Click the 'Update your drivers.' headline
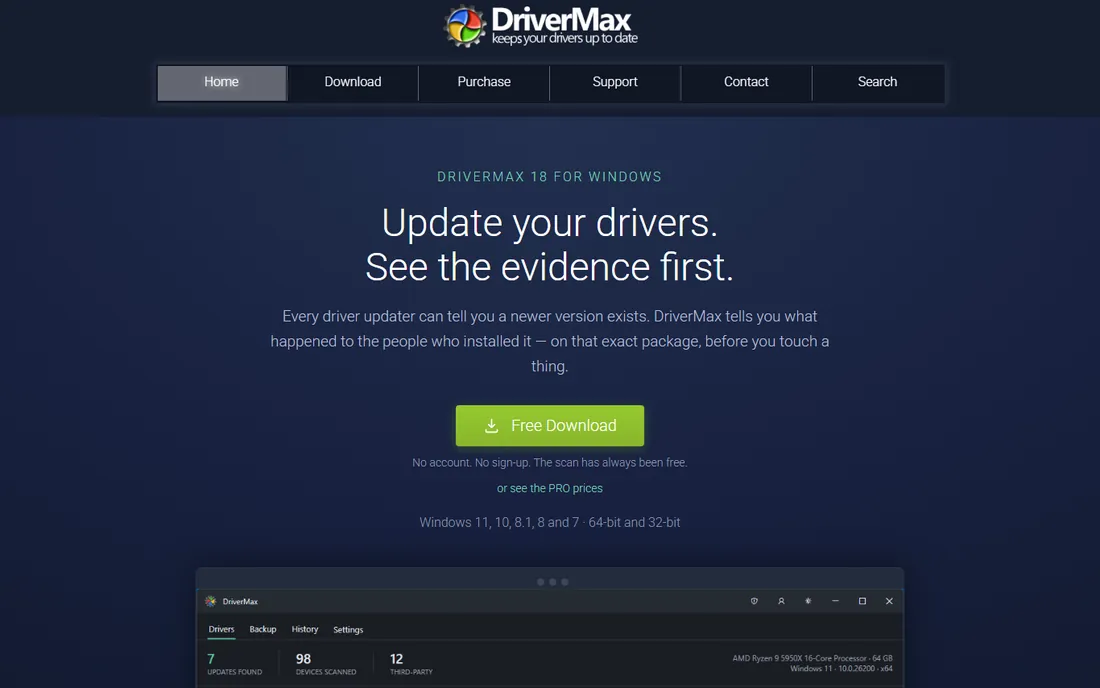 (549, 223)
